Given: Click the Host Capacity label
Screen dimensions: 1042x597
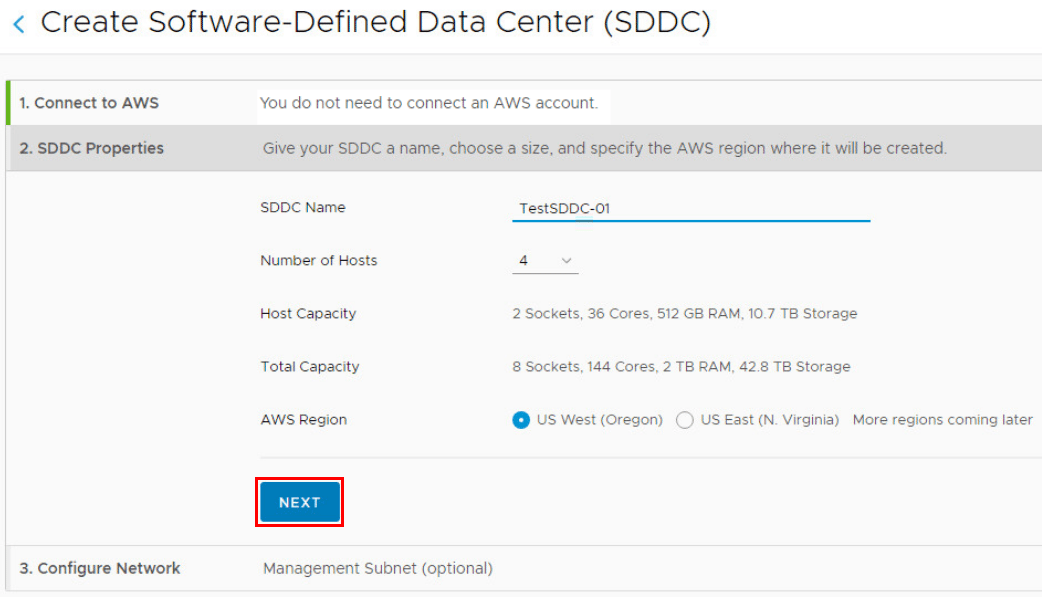Looking at the screenshot, I should coord(308,314).
